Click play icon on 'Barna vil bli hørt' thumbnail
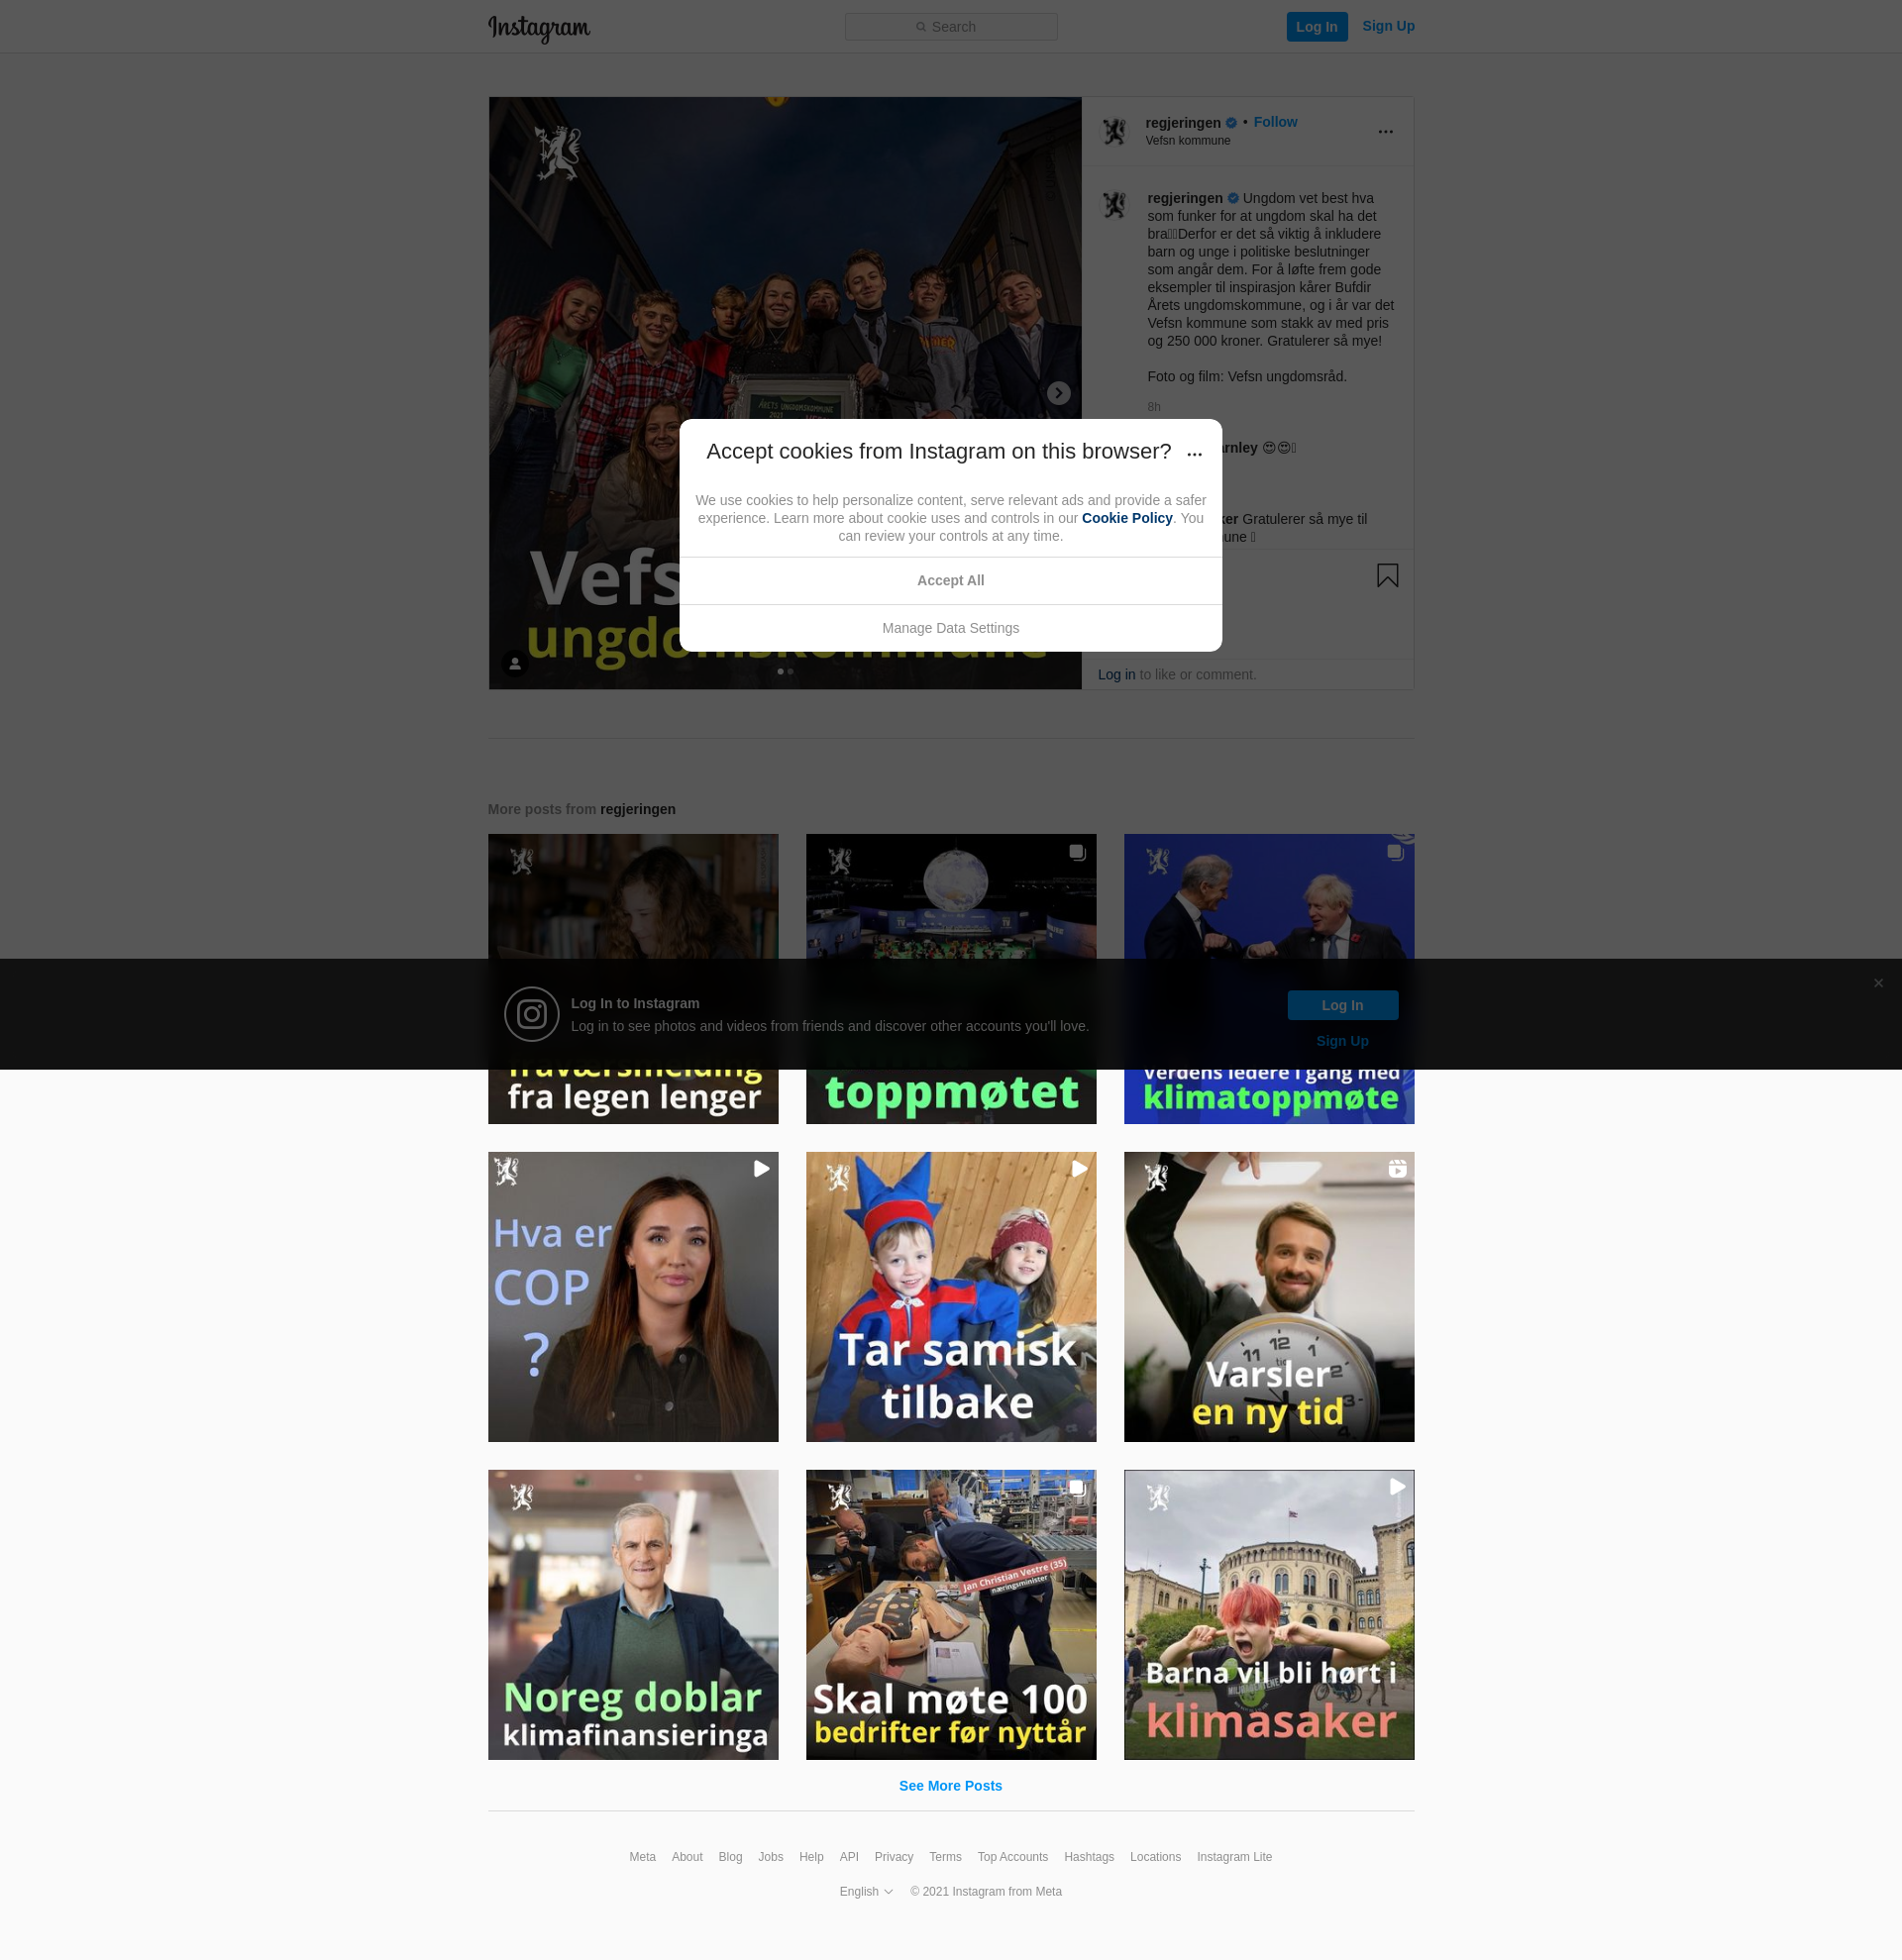This screenshot has width=1902, height=1960. [x=1397, y=1487]
